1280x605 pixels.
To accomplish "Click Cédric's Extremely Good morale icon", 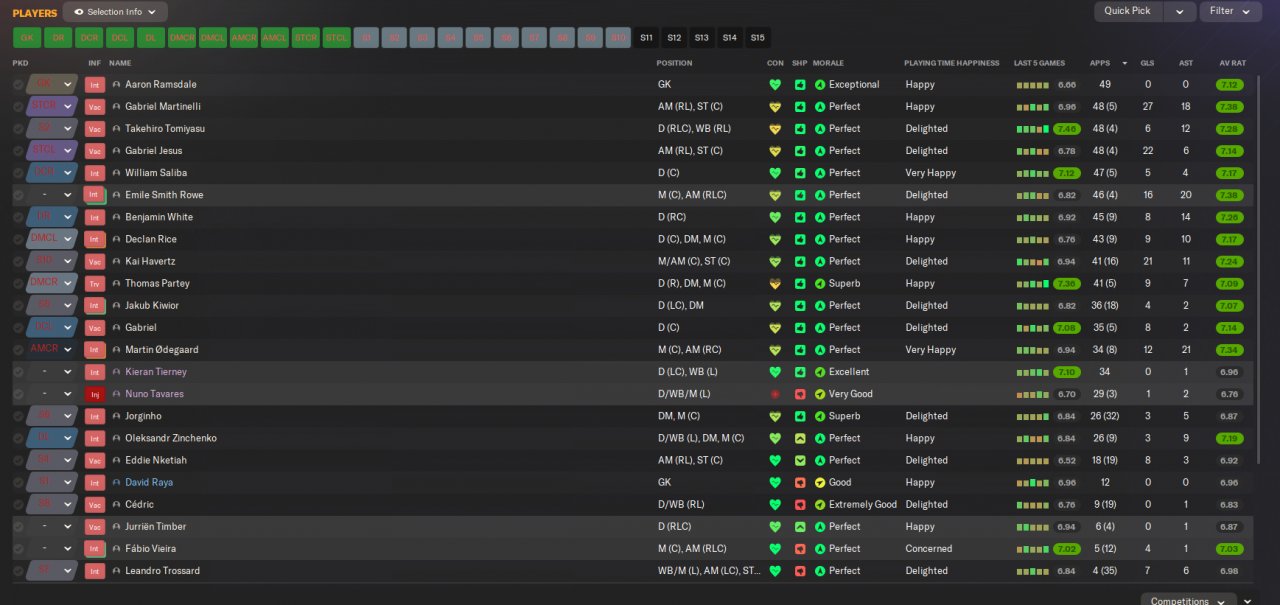I will coord(821,504).
